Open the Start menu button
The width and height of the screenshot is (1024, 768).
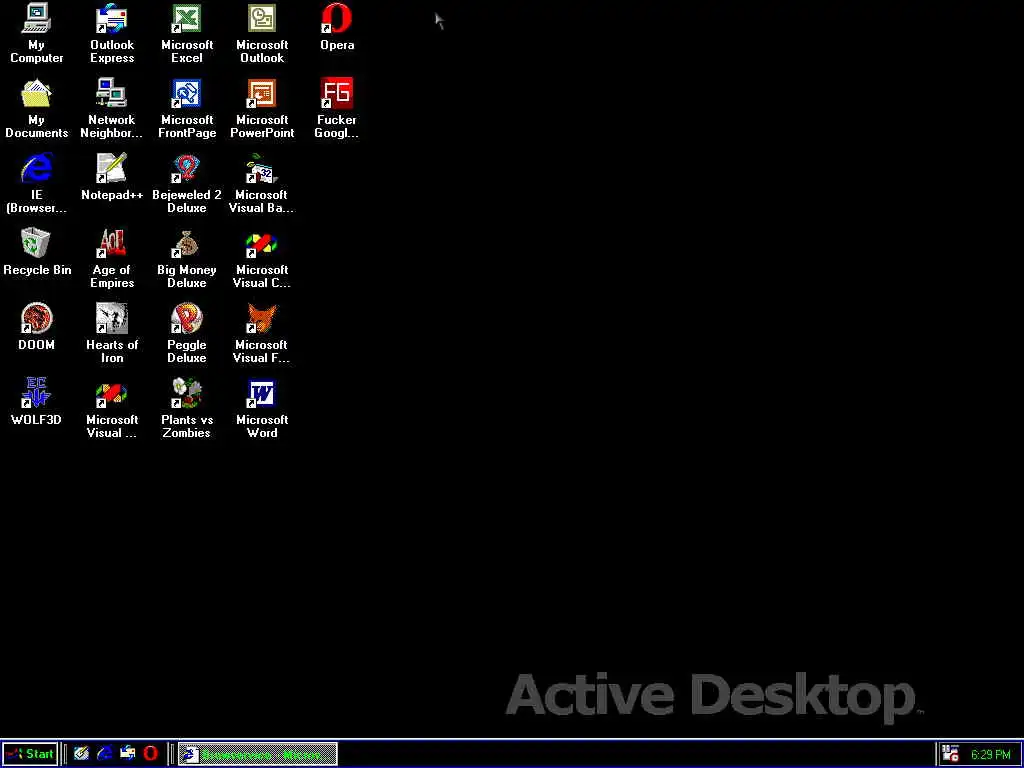tap(30, 754)
